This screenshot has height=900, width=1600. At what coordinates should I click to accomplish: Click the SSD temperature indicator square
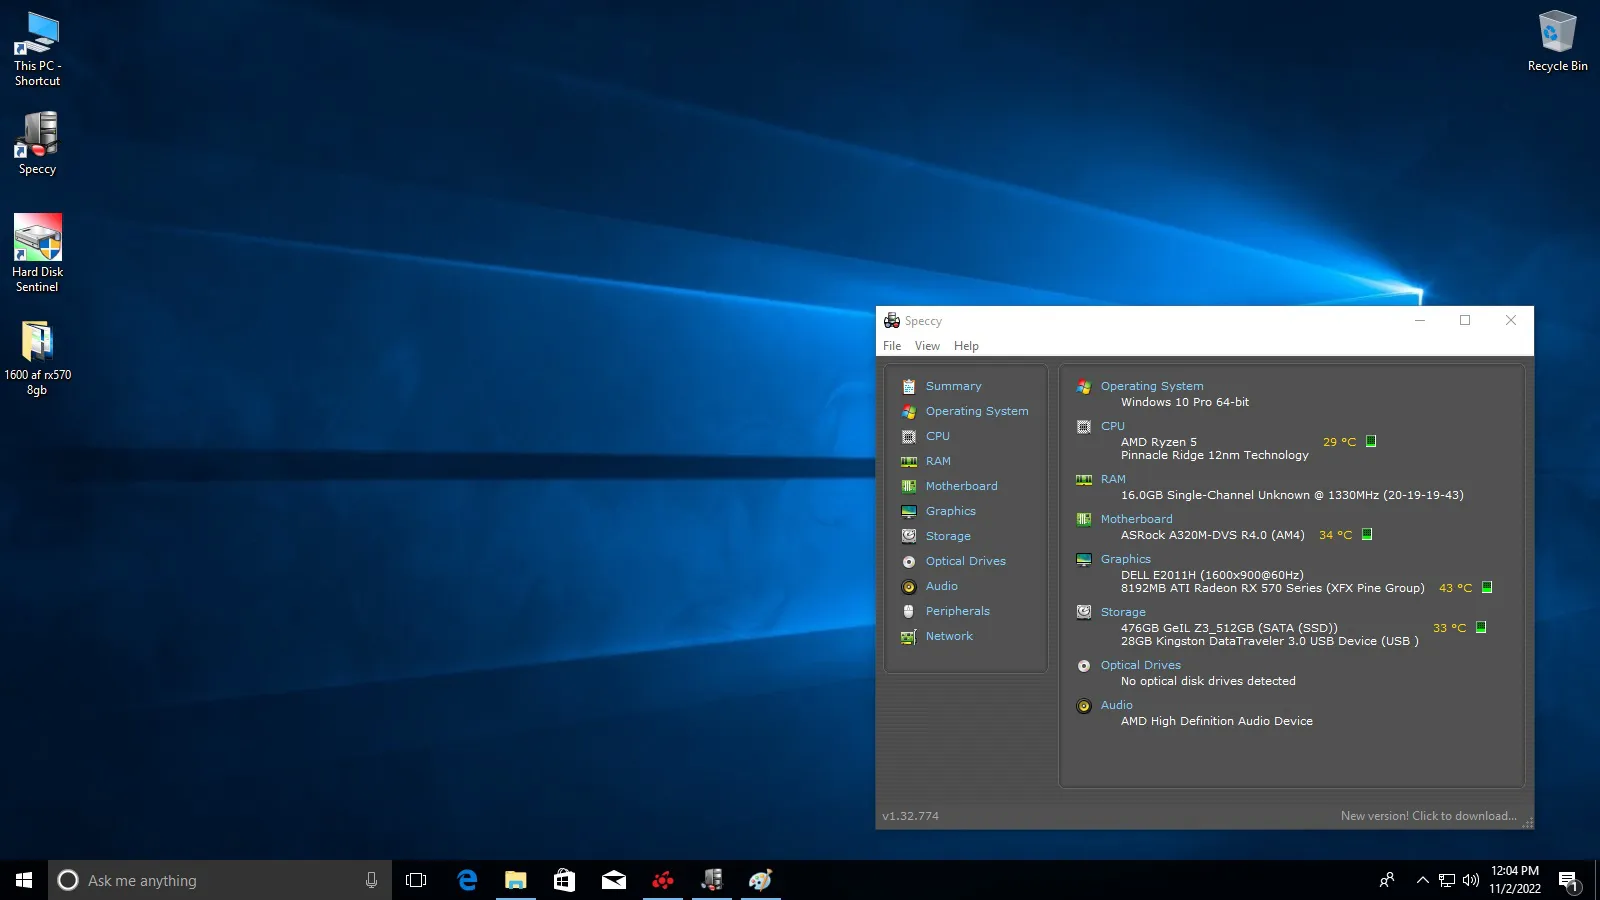point(1481,627)
